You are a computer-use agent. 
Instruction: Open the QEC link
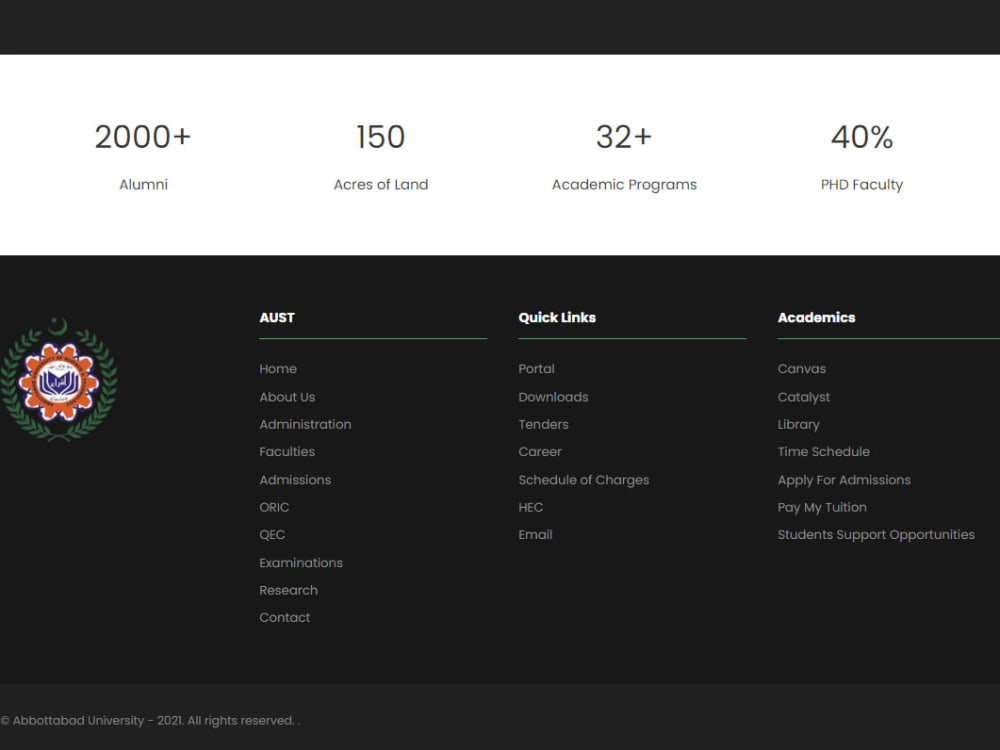[272, 534]
